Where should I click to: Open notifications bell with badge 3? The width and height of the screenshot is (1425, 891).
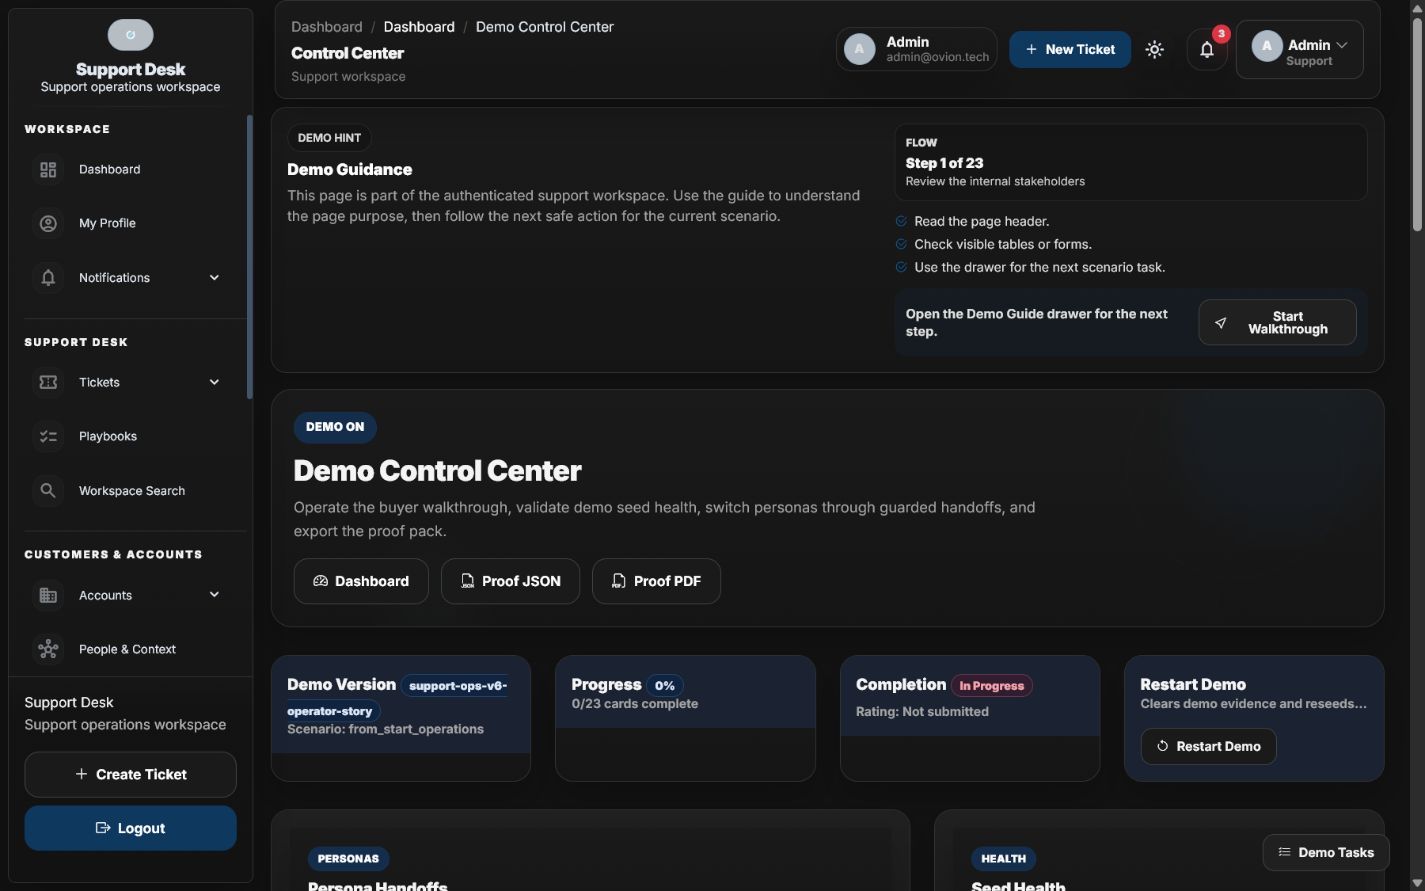[x=1207, y=50]
